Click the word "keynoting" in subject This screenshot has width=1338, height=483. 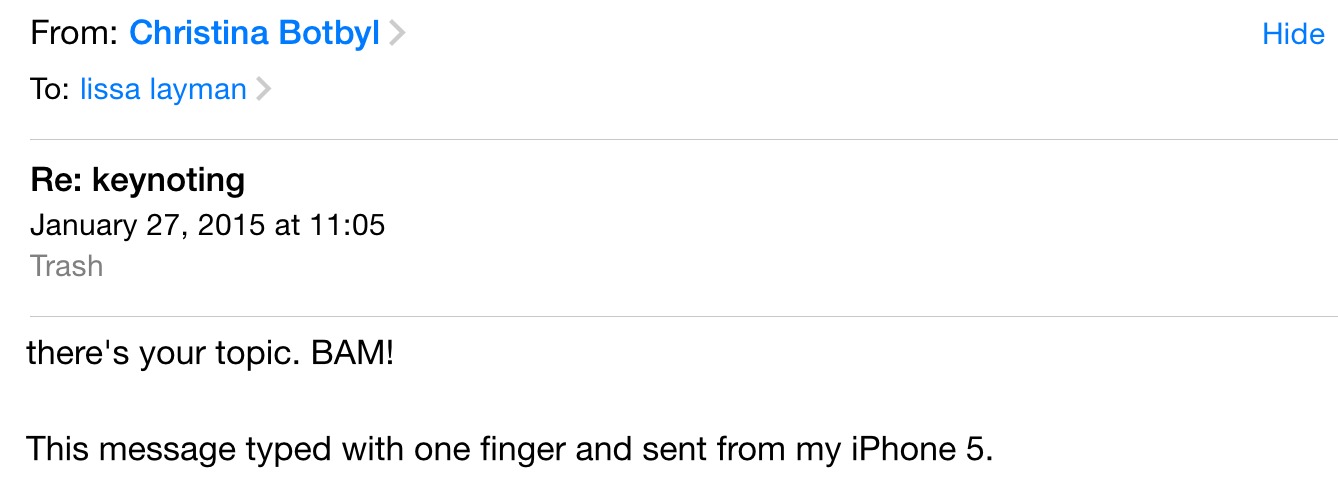pos(168,180)
